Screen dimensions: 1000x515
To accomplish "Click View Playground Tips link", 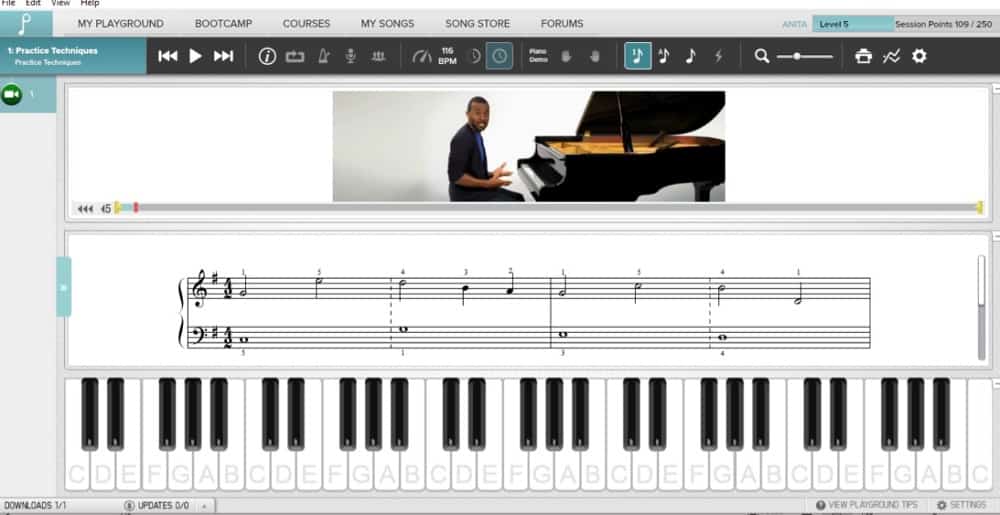I will (x=866, y=505).
